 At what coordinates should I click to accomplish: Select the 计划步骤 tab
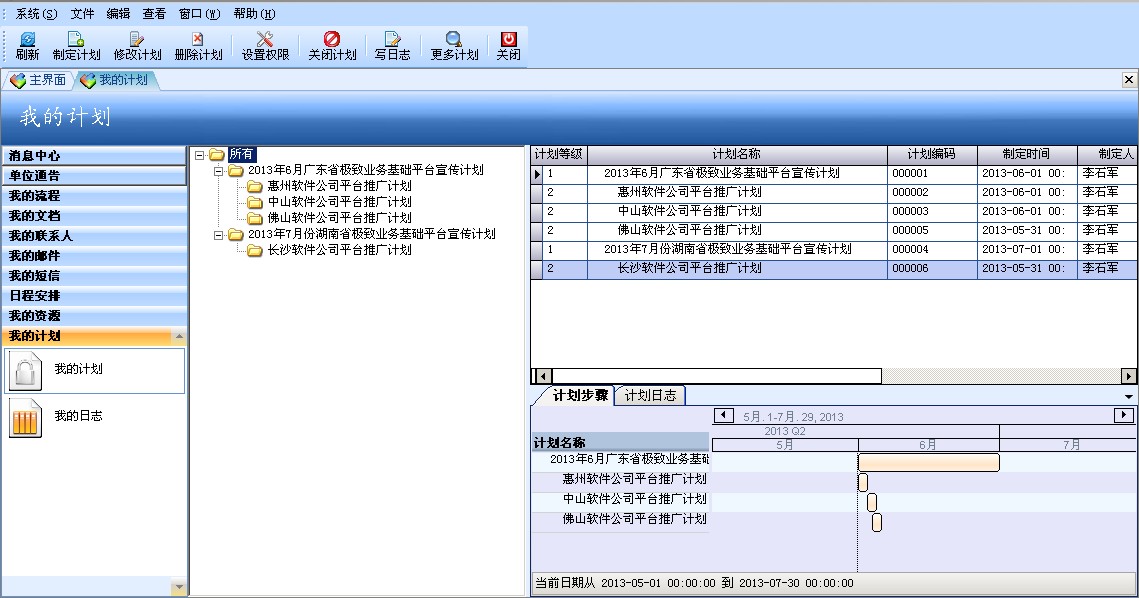tap(579, 395)
